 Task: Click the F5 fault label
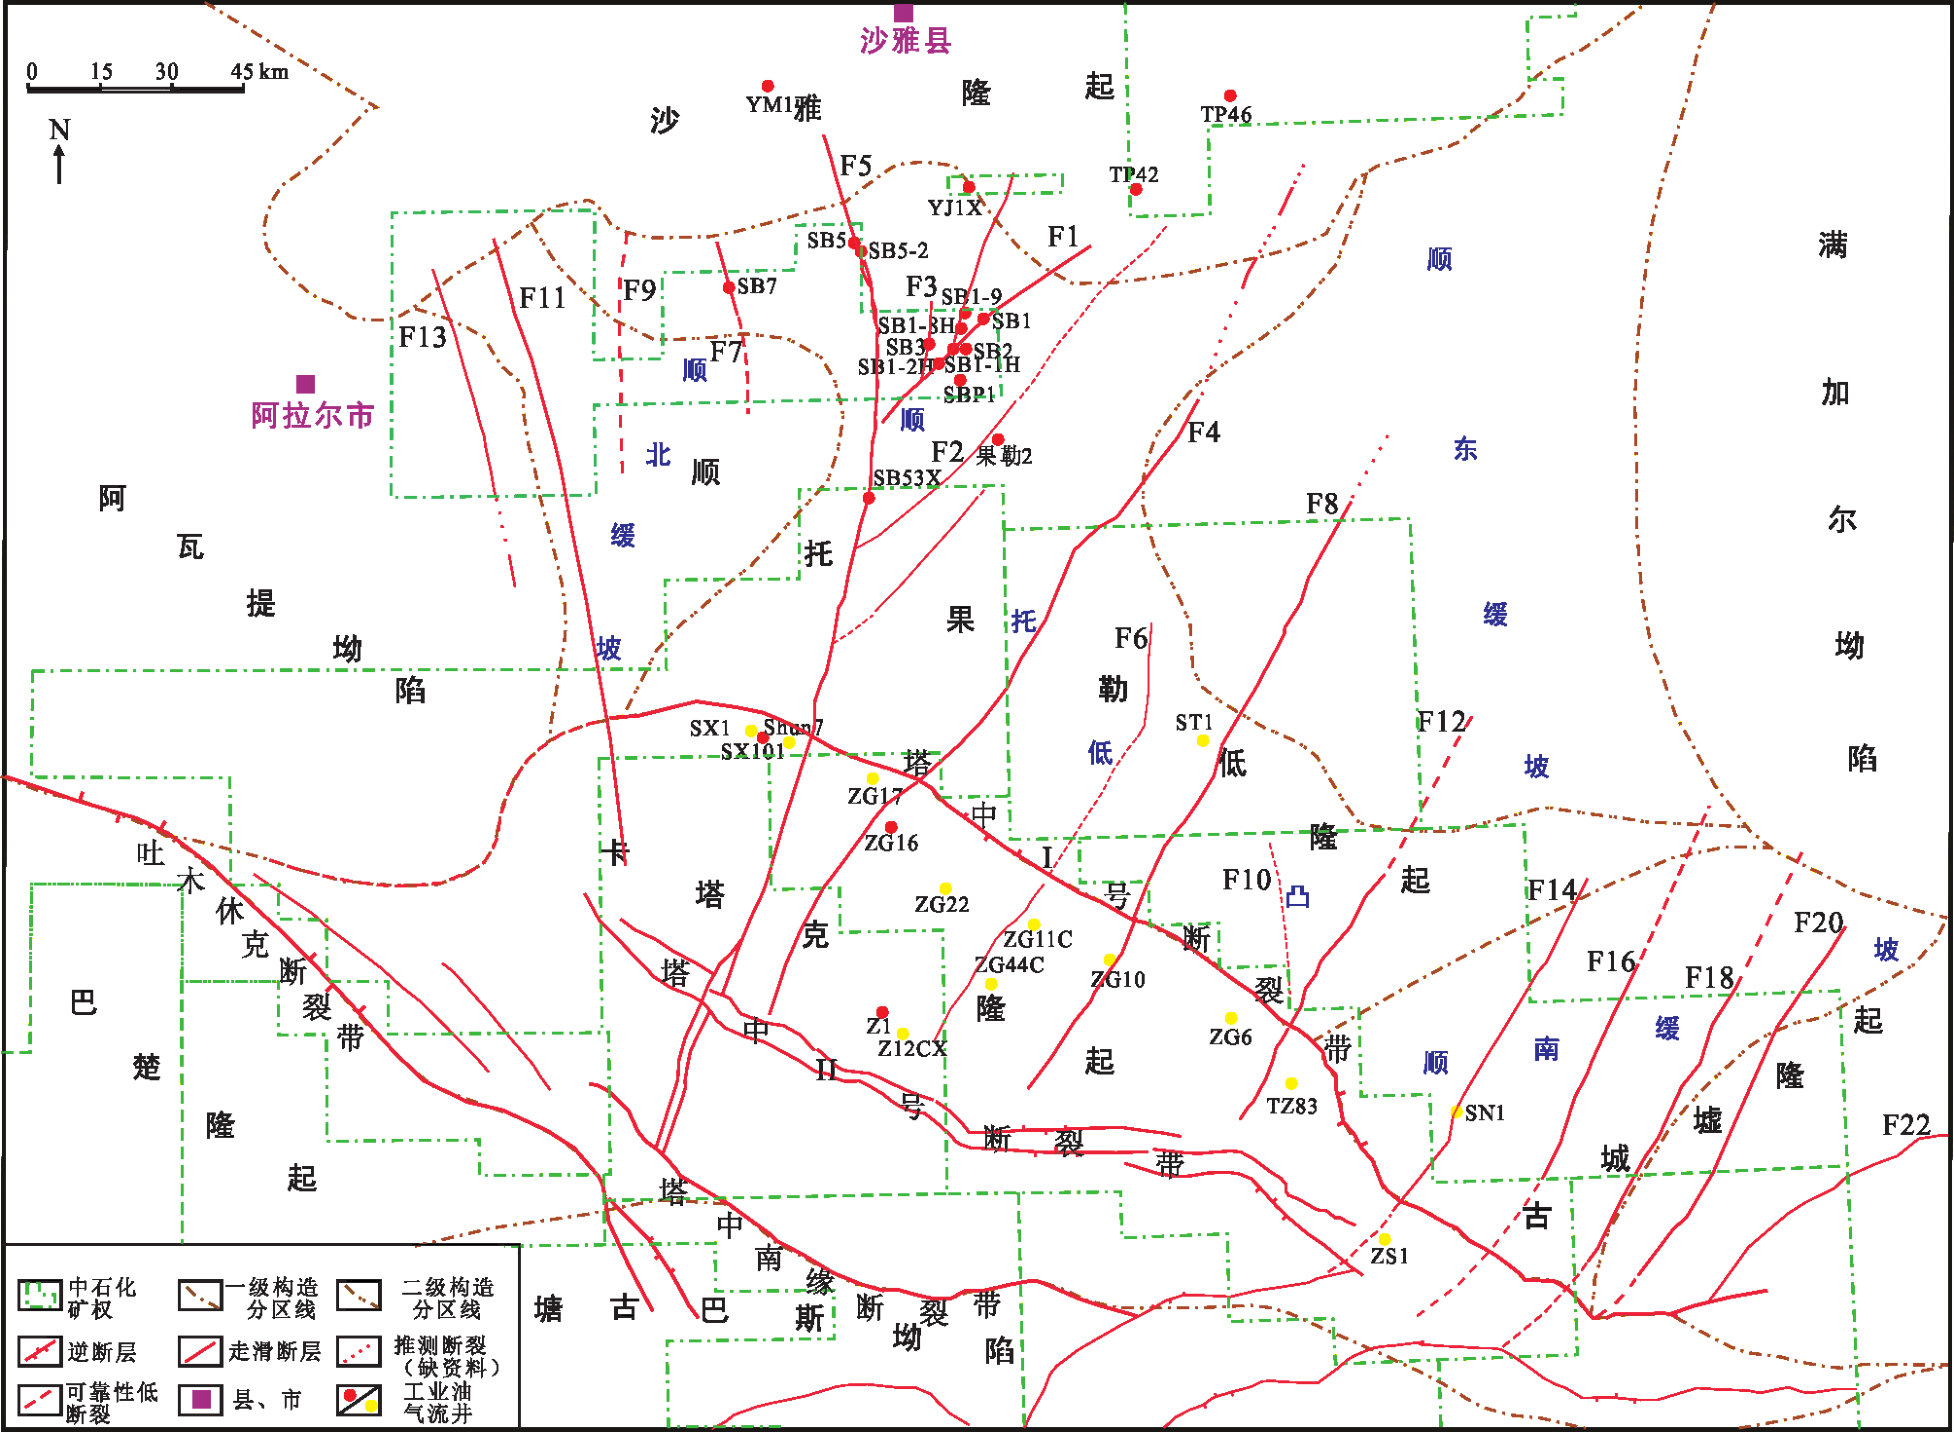pos(856,165)
